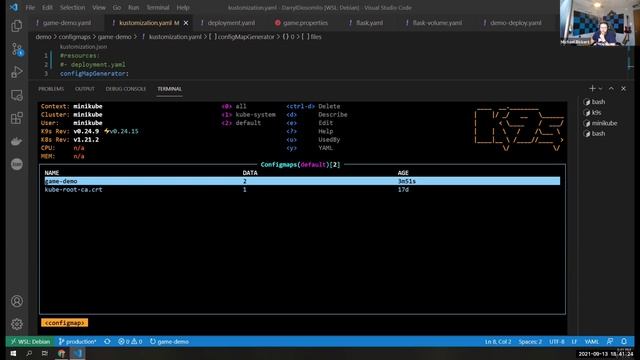Open the Selection menu
The image size is (640, 360).
(72, 7)
